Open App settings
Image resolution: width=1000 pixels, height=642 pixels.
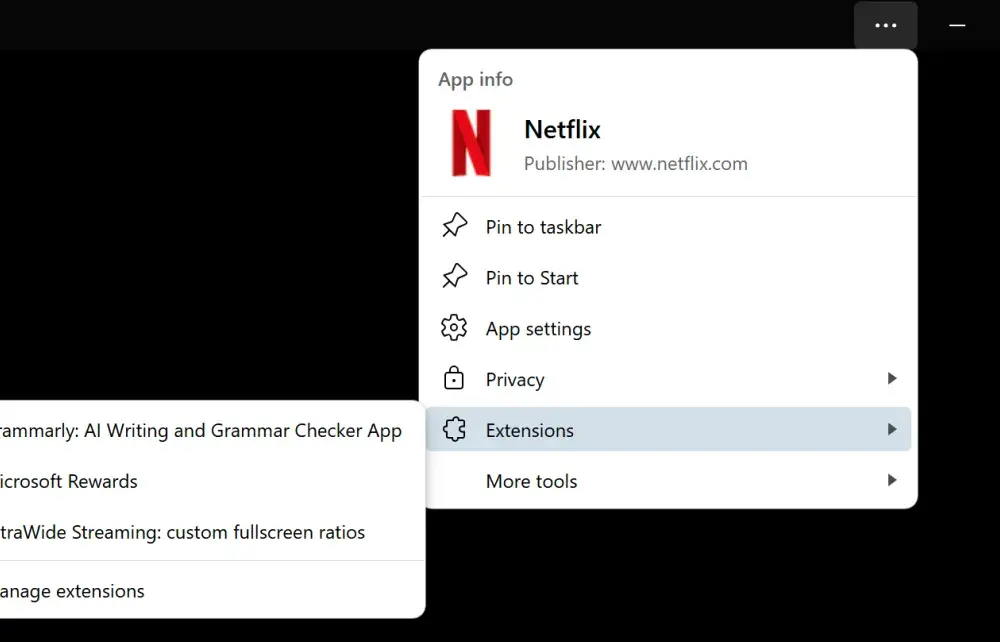pos(668,329)
